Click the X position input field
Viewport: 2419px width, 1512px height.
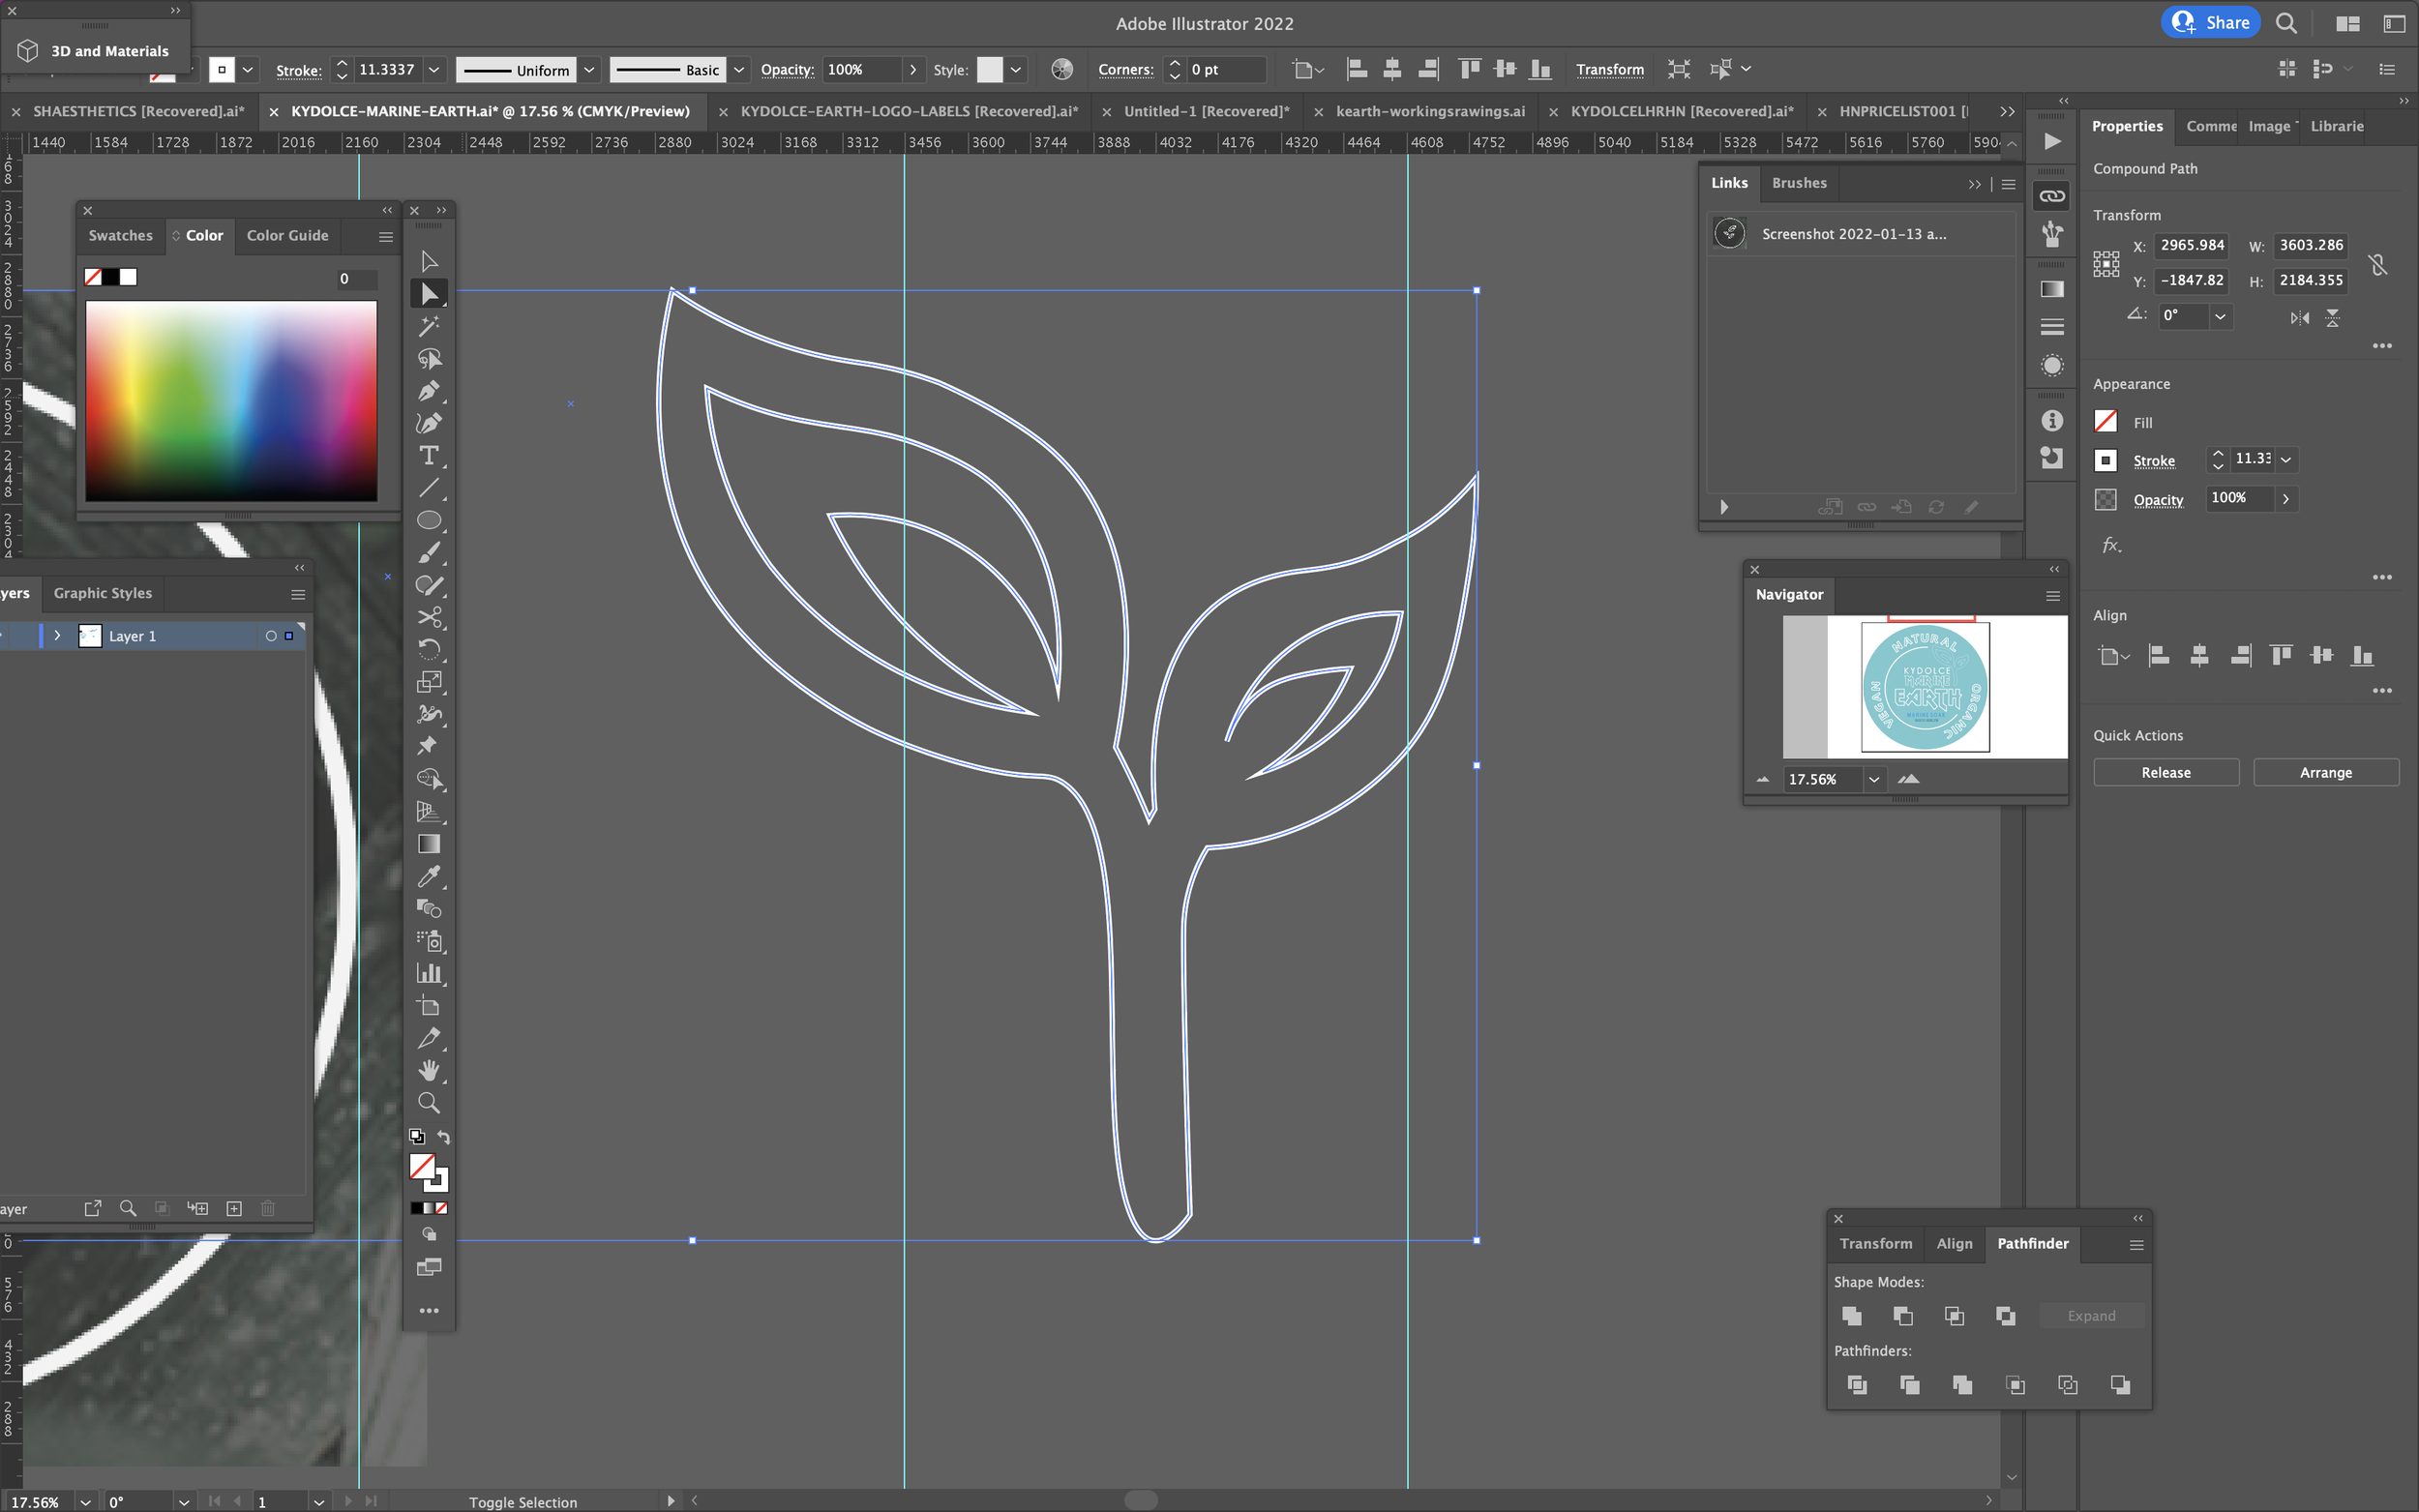(2191, 245)
